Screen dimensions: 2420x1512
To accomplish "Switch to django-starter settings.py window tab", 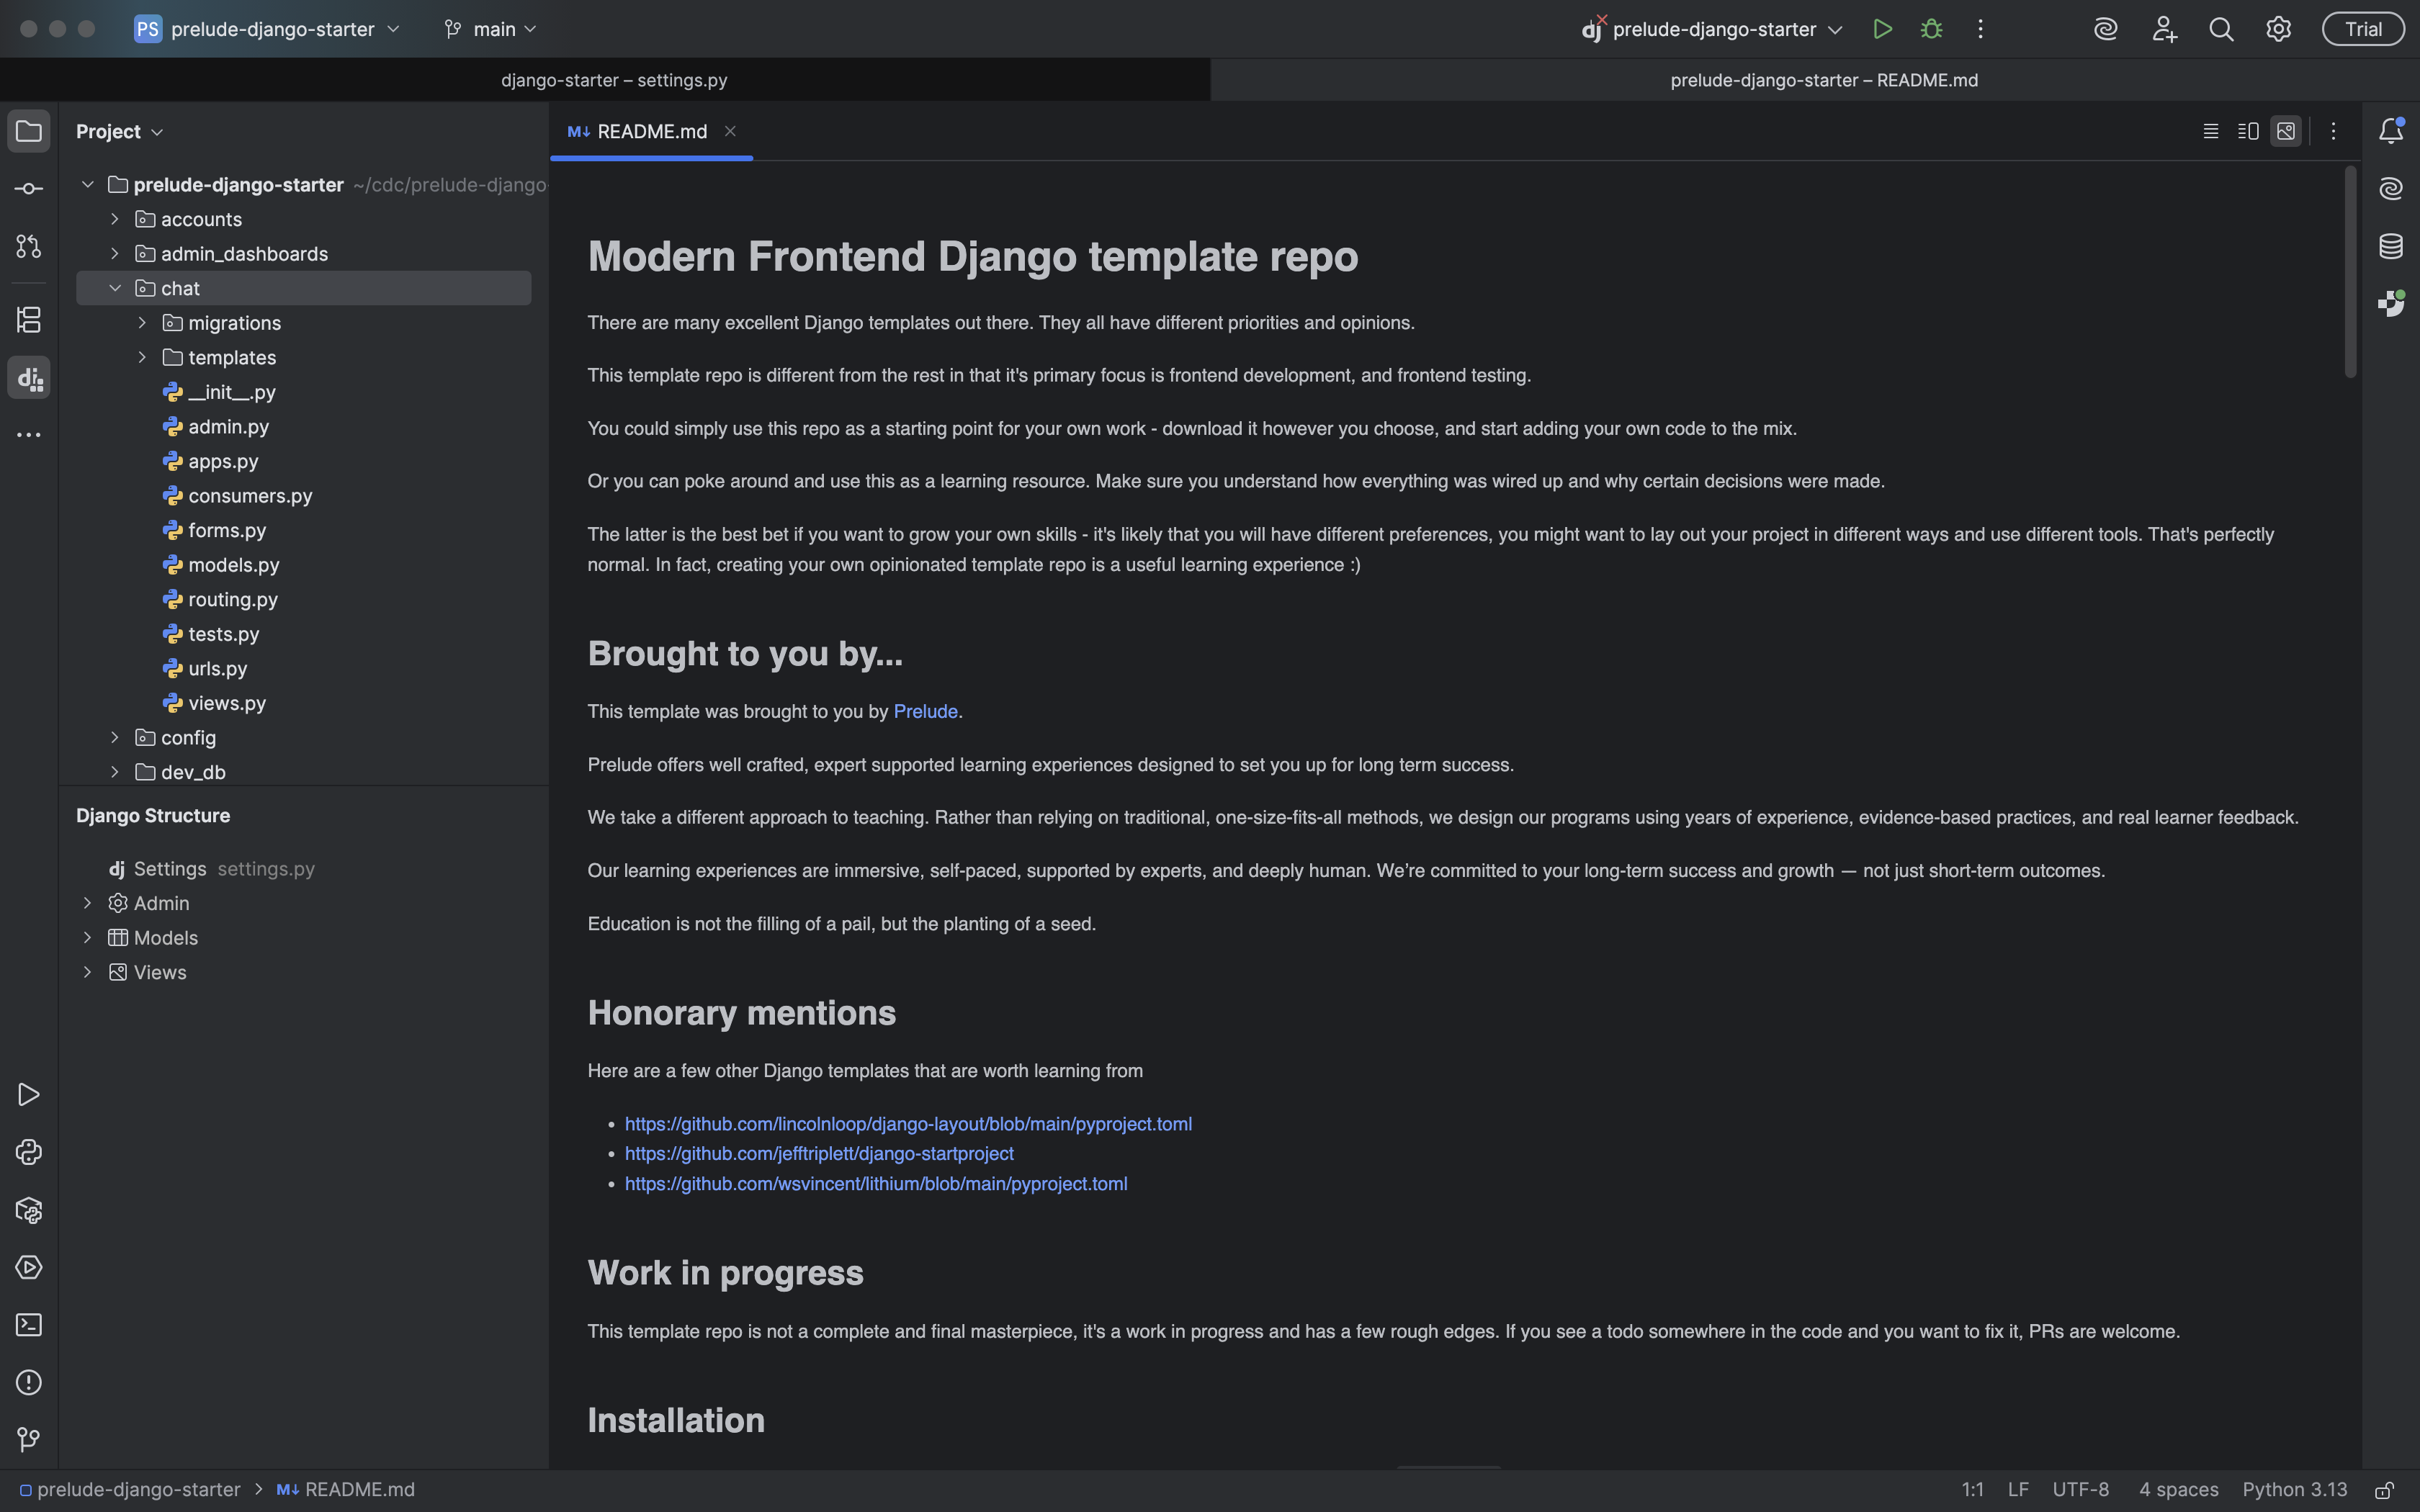I will coord(605,80).
